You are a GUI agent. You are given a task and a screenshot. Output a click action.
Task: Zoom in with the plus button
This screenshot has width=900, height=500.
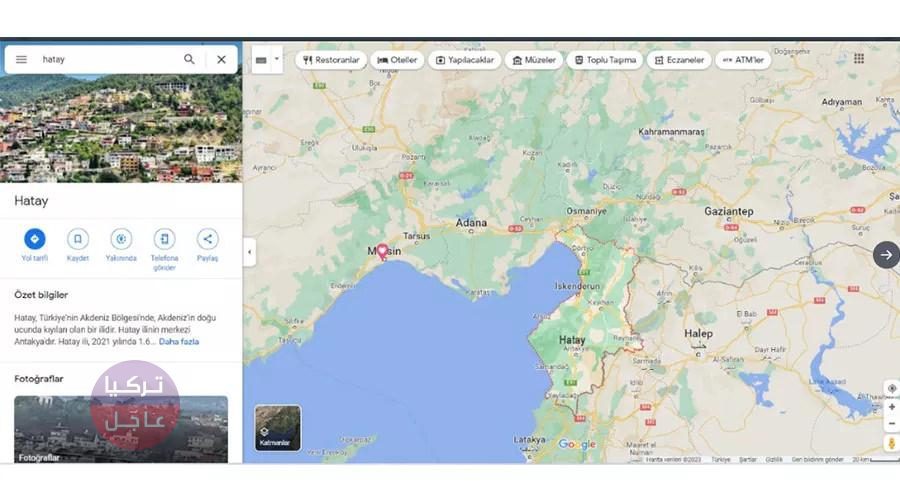point(891,407)
